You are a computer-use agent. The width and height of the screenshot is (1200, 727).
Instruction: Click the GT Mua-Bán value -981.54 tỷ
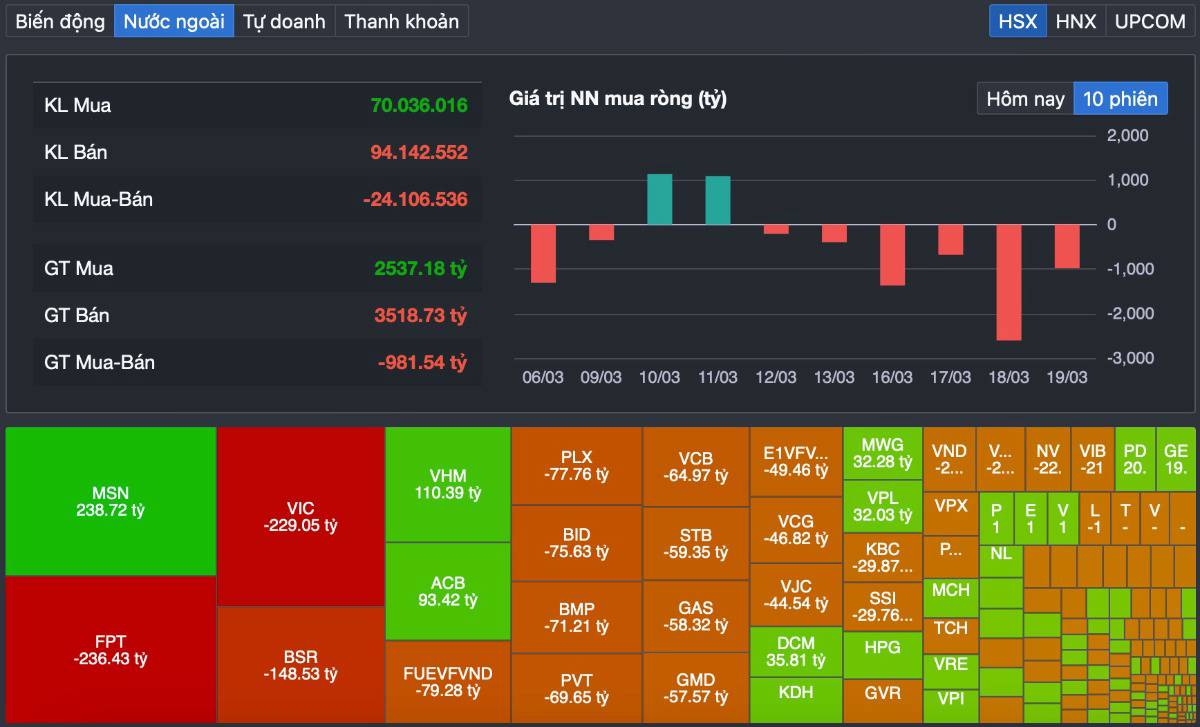coord(422,362)
